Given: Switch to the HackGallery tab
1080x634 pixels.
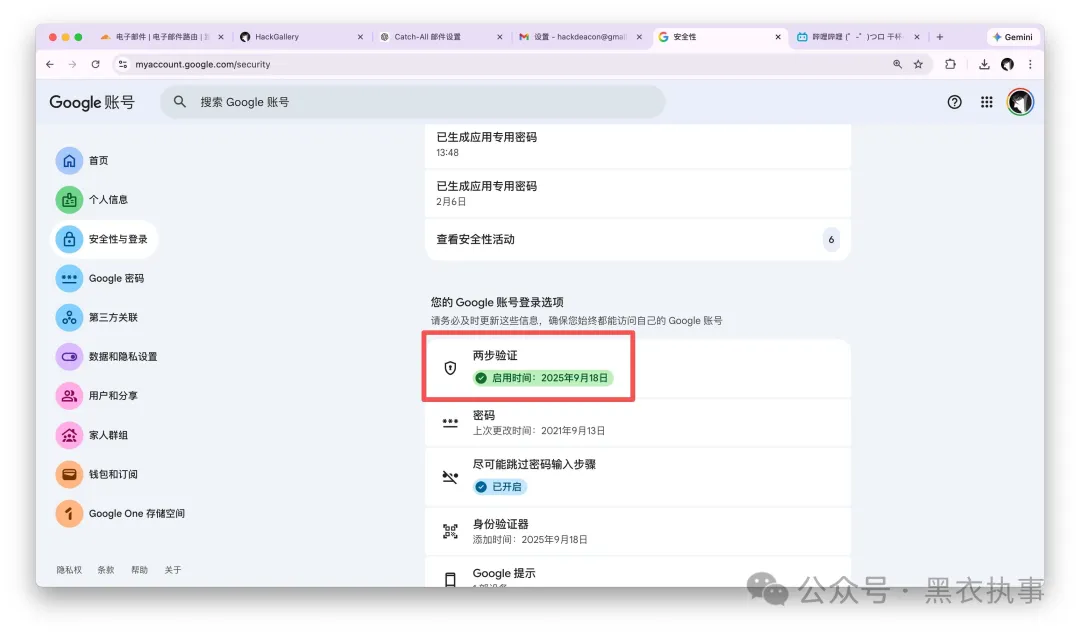Looking at the screenshot, I should (300, 37).
